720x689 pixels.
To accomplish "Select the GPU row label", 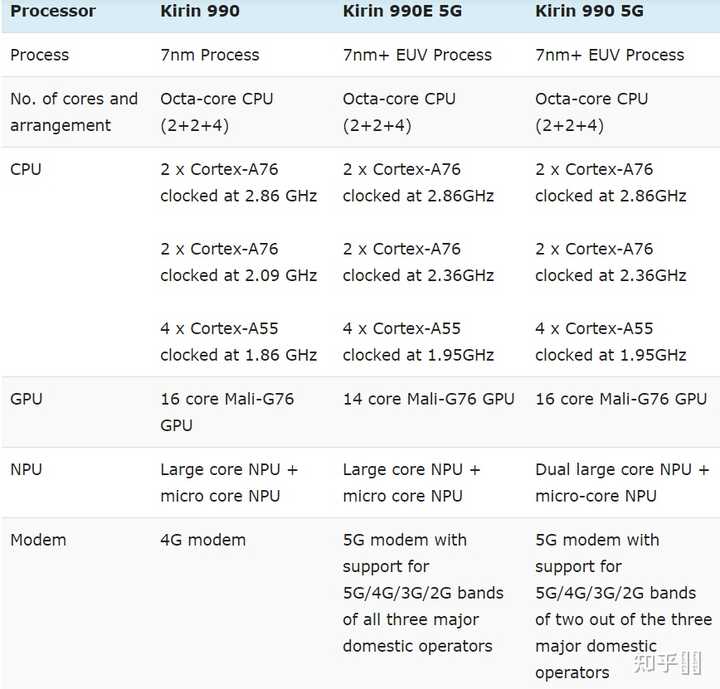I will [x=26, y=399].
